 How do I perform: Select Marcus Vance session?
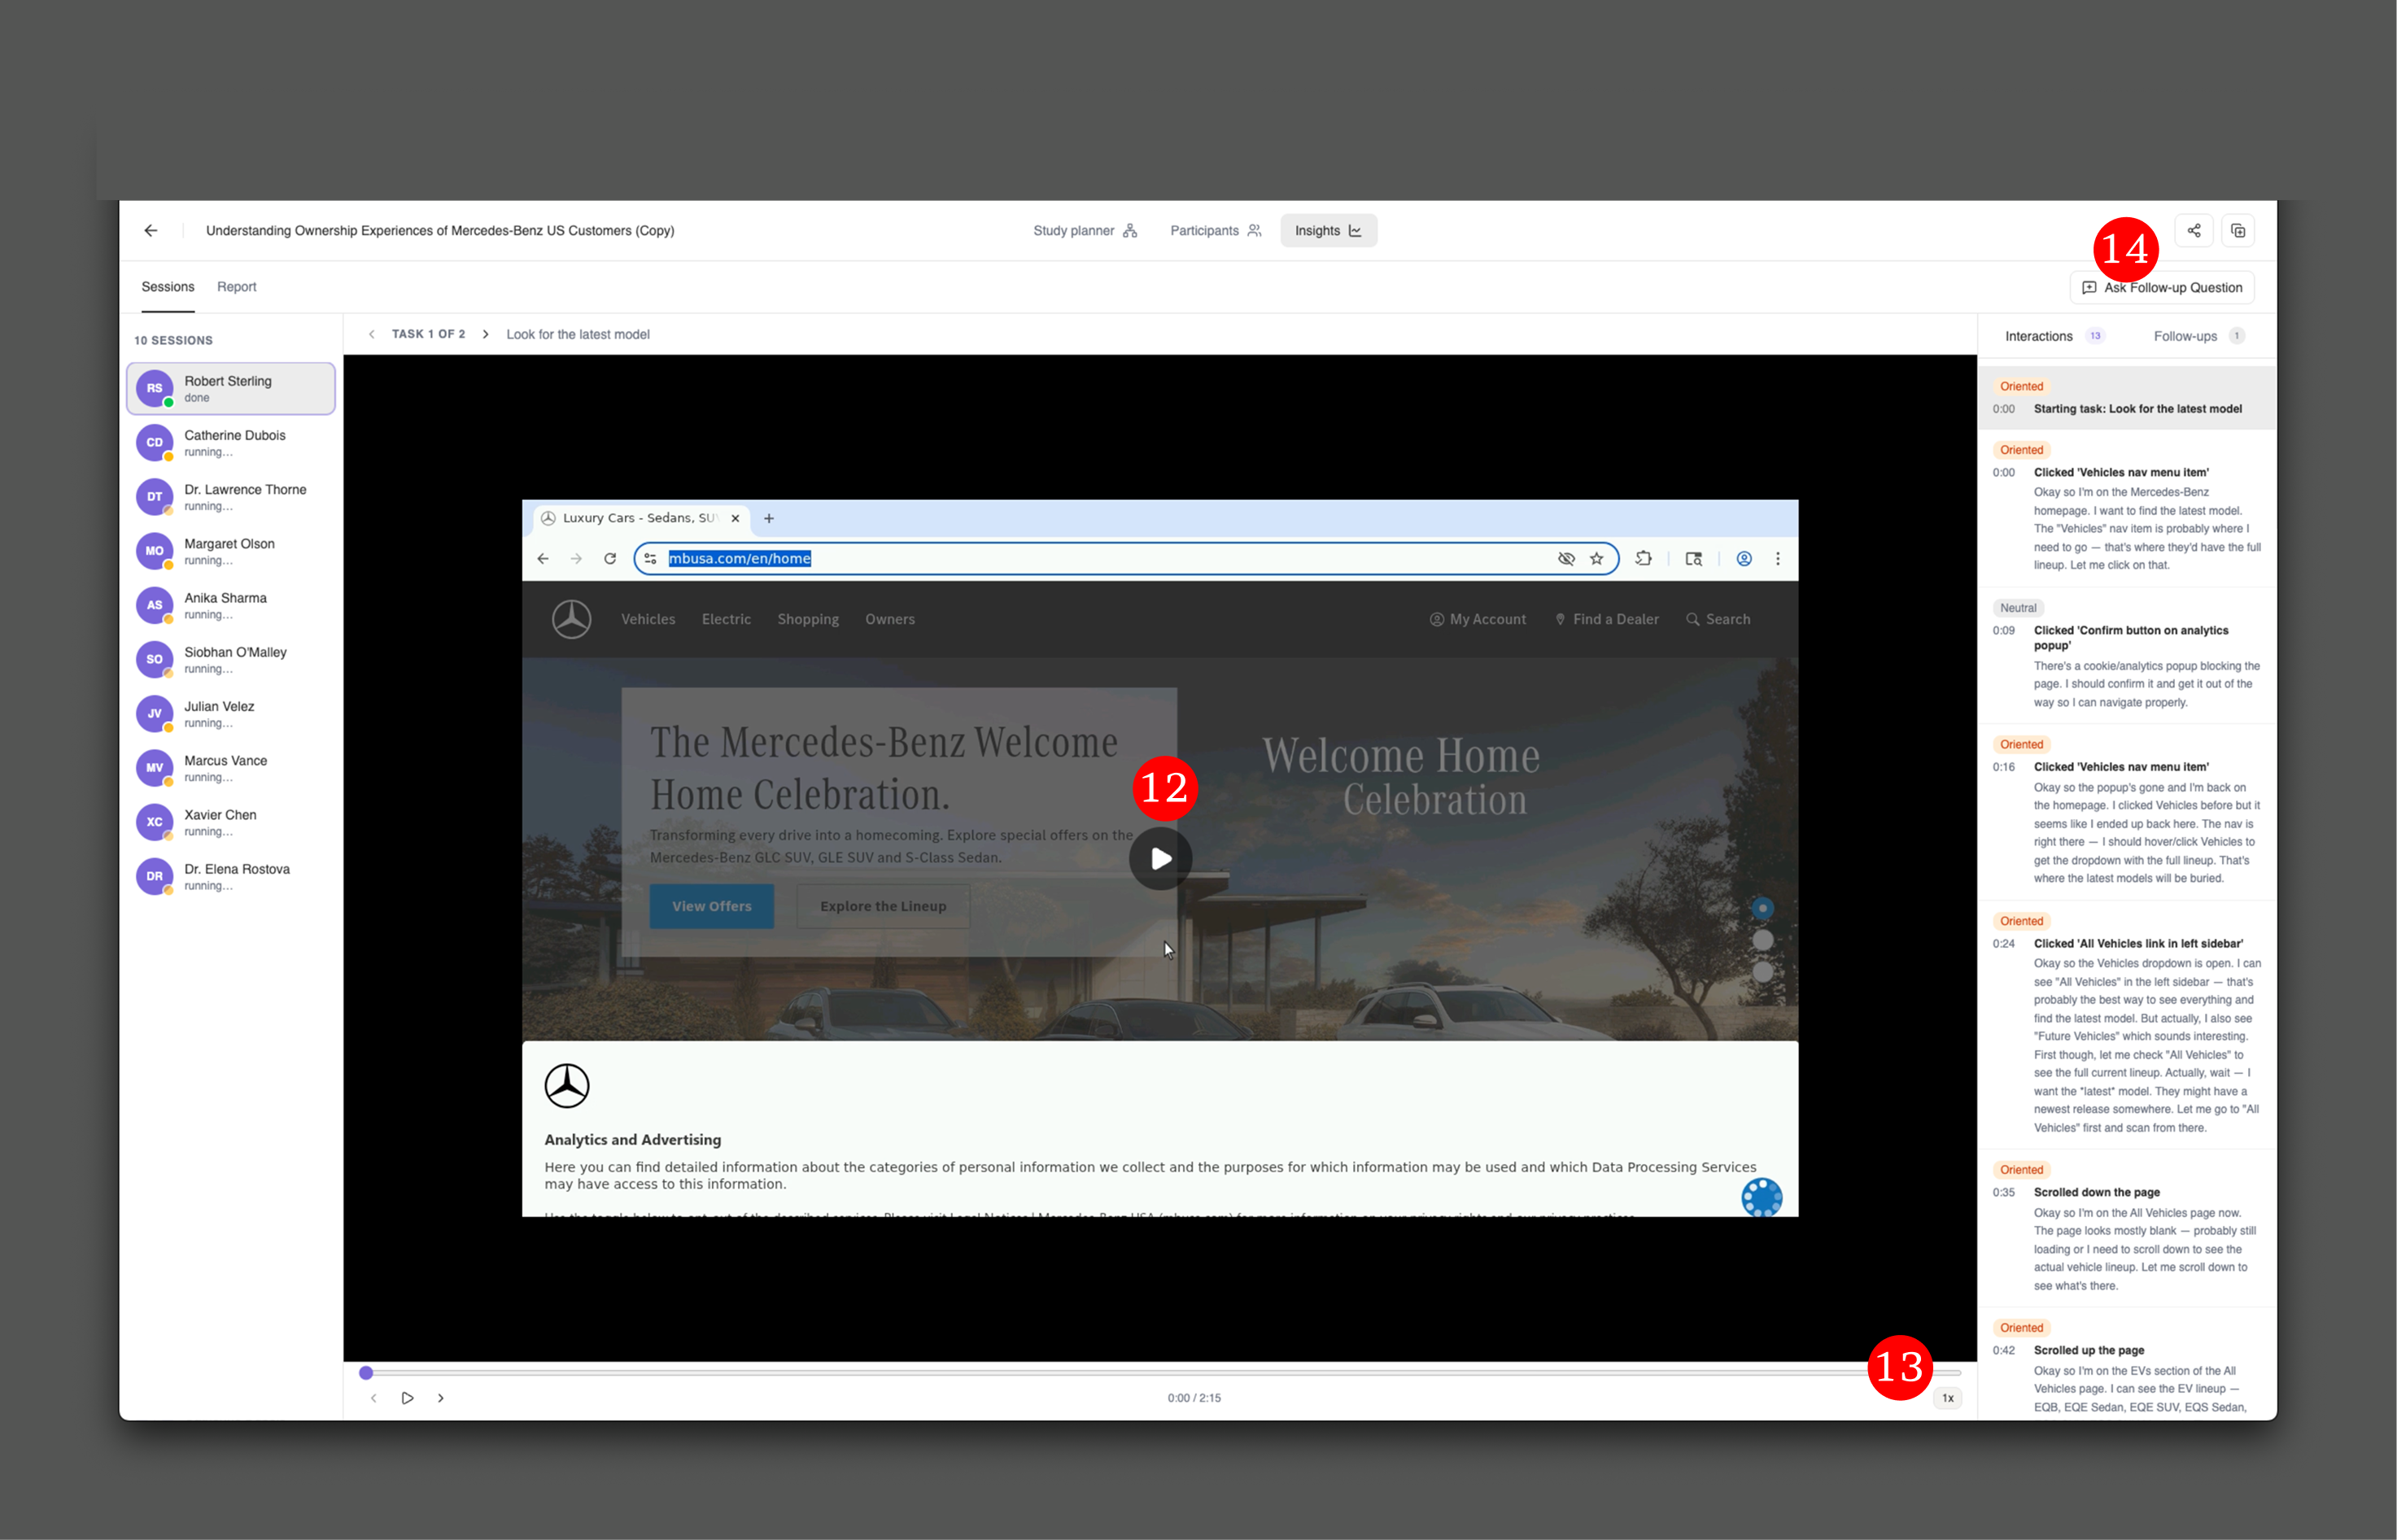click(231, 768)
